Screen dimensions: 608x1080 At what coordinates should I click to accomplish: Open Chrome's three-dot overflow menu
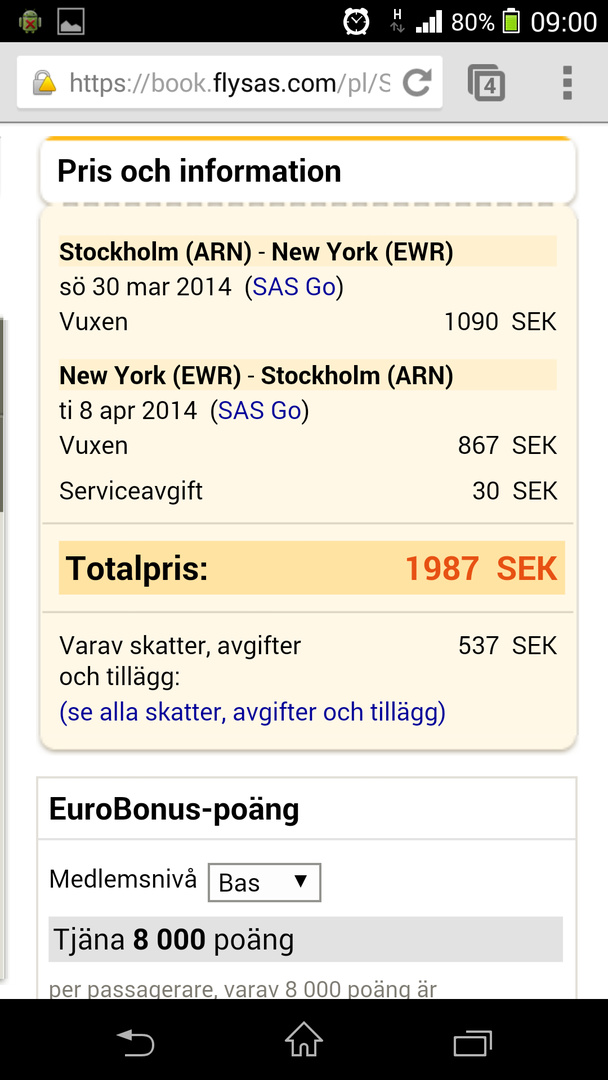pos(567,83)
